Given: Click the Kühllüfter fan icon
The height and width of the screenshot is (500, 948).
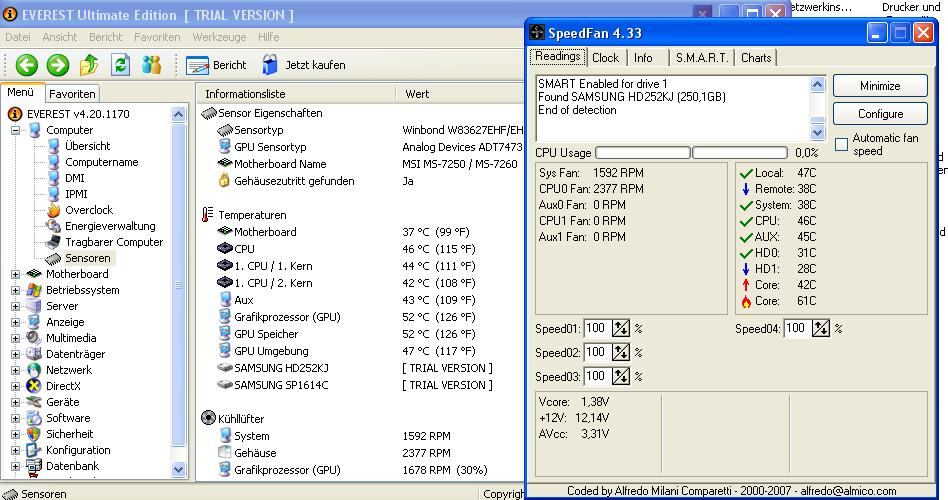Looking at the screenshot, I should click(208, 418).
